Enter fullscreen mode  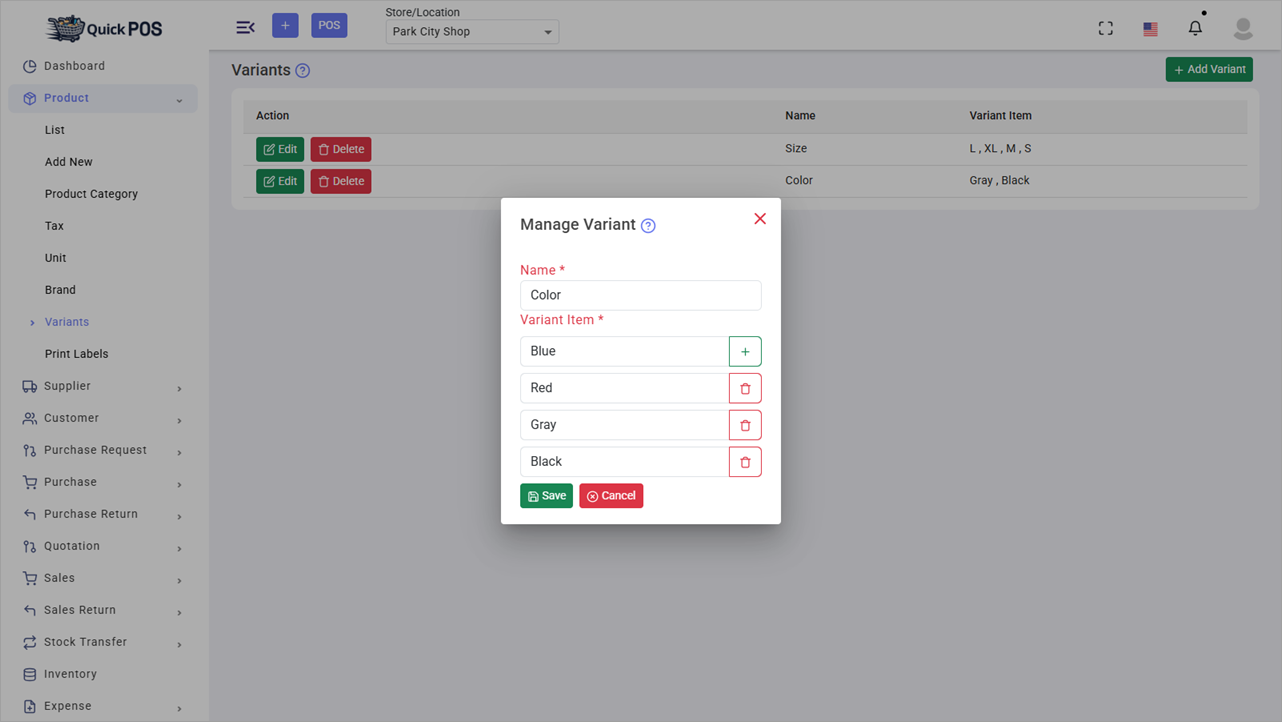1105,28
